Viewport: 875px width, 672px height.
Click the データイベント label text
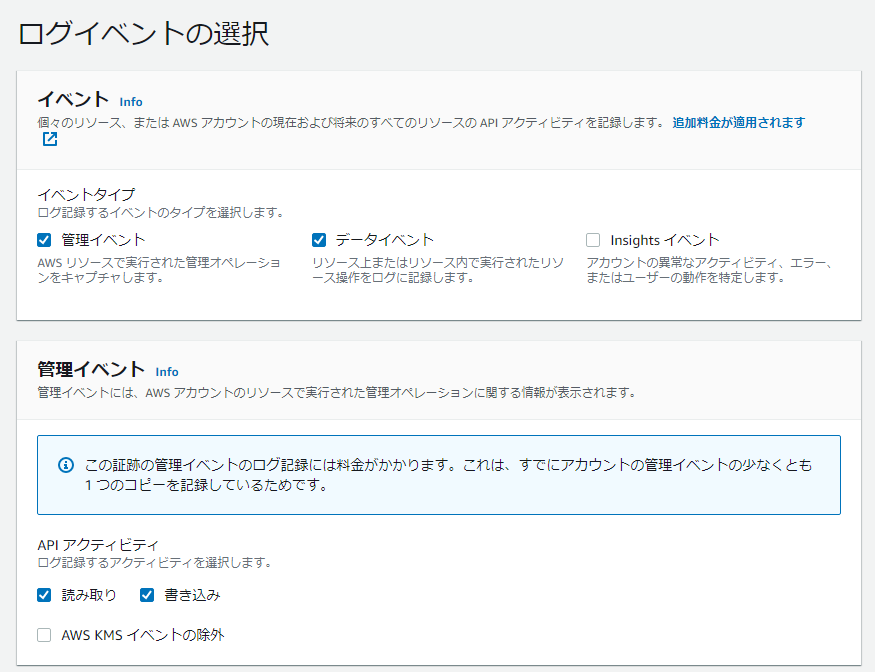pos(384,240)
